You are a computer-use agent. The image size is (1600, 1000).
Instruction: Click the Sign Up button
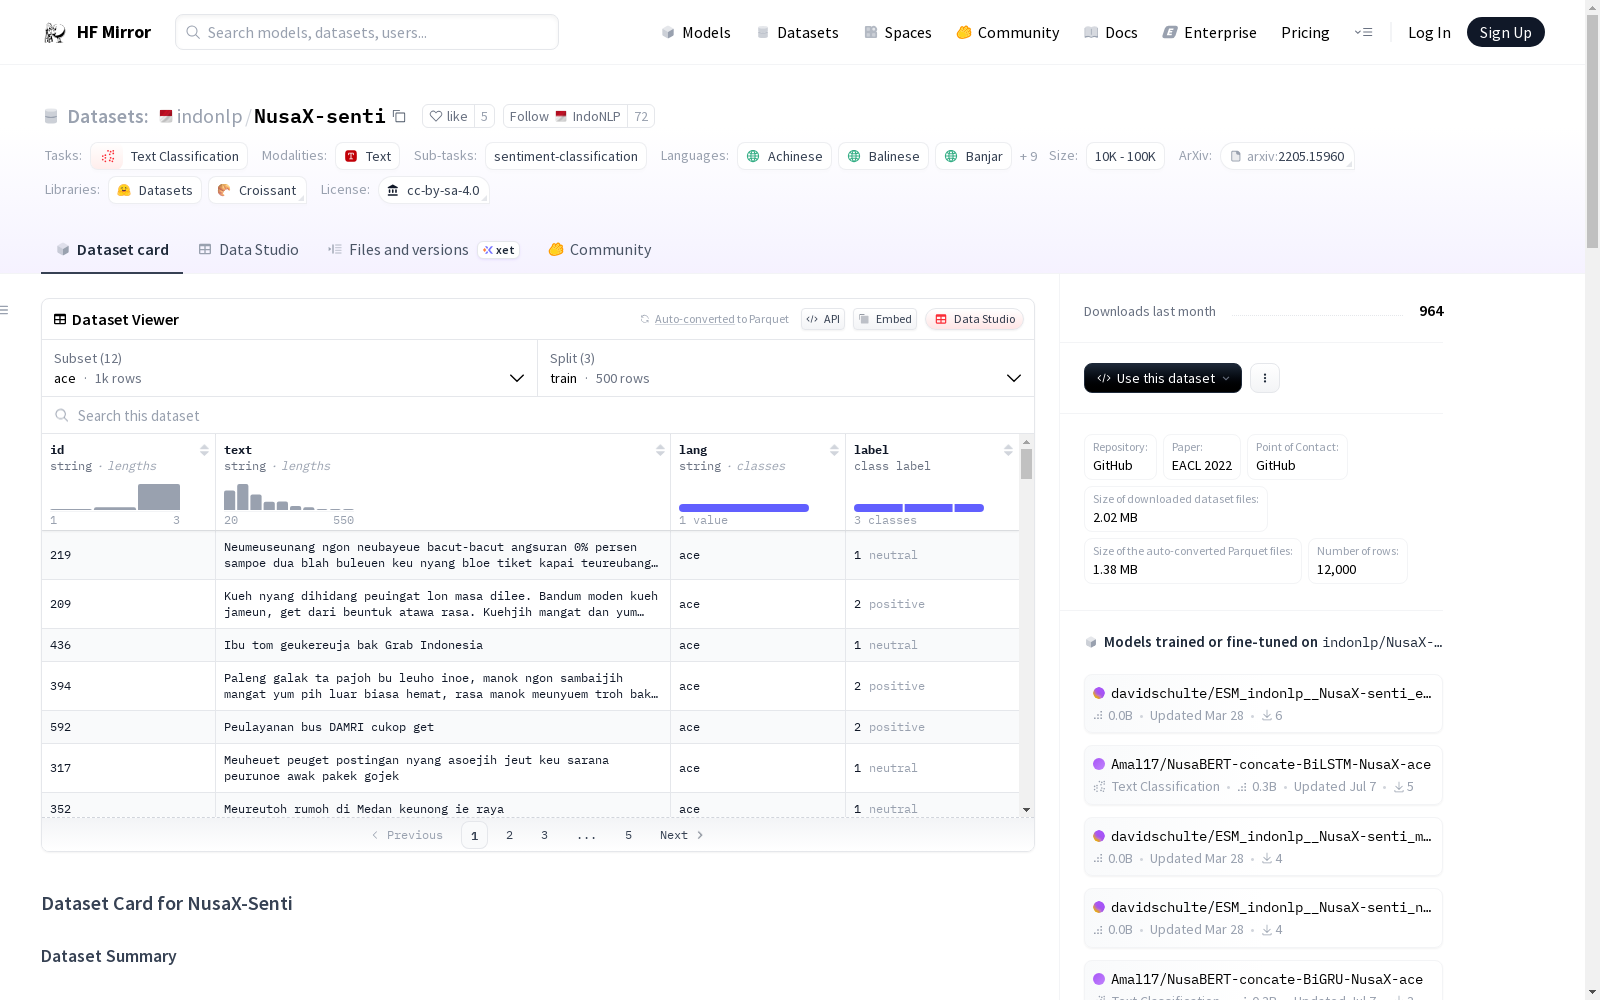click(x=1505, y=32)
